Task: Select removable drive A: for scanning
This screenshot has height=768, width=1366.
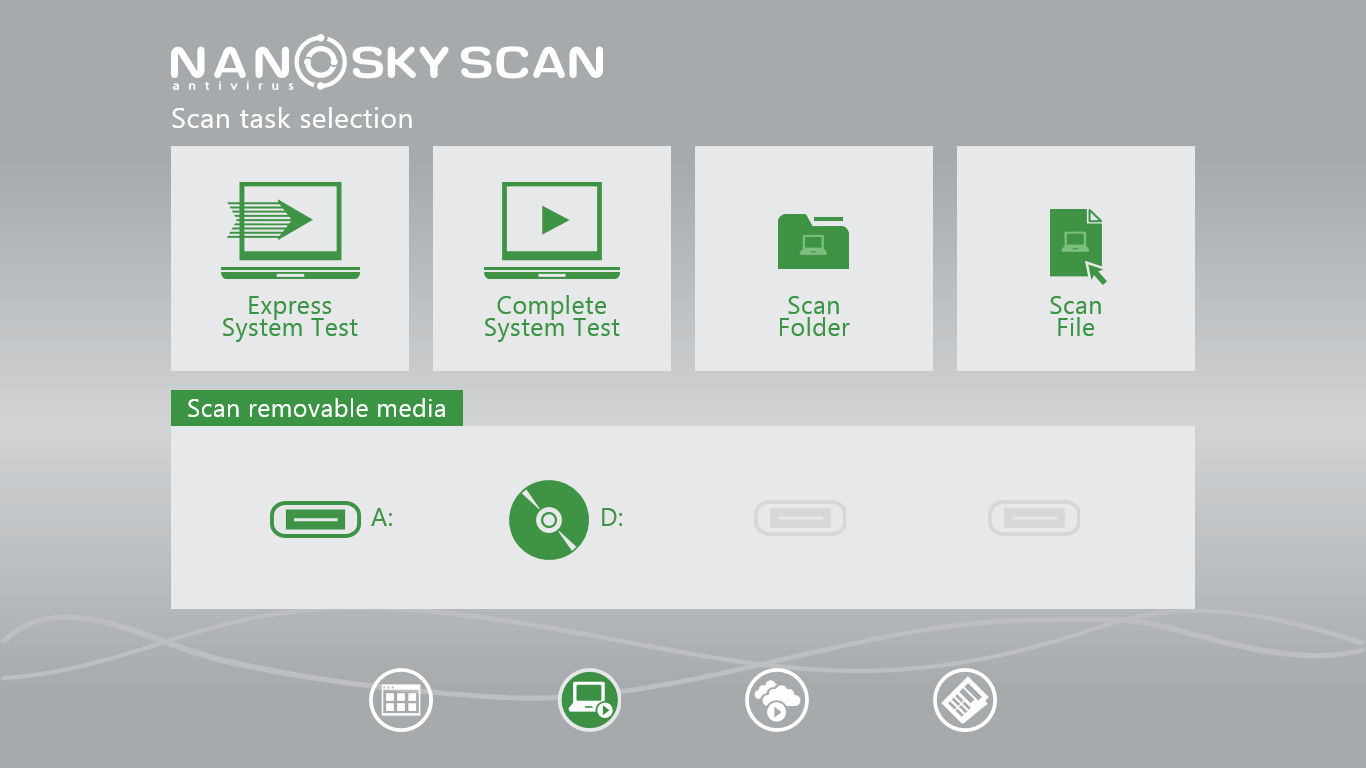Action: (315, 519)
